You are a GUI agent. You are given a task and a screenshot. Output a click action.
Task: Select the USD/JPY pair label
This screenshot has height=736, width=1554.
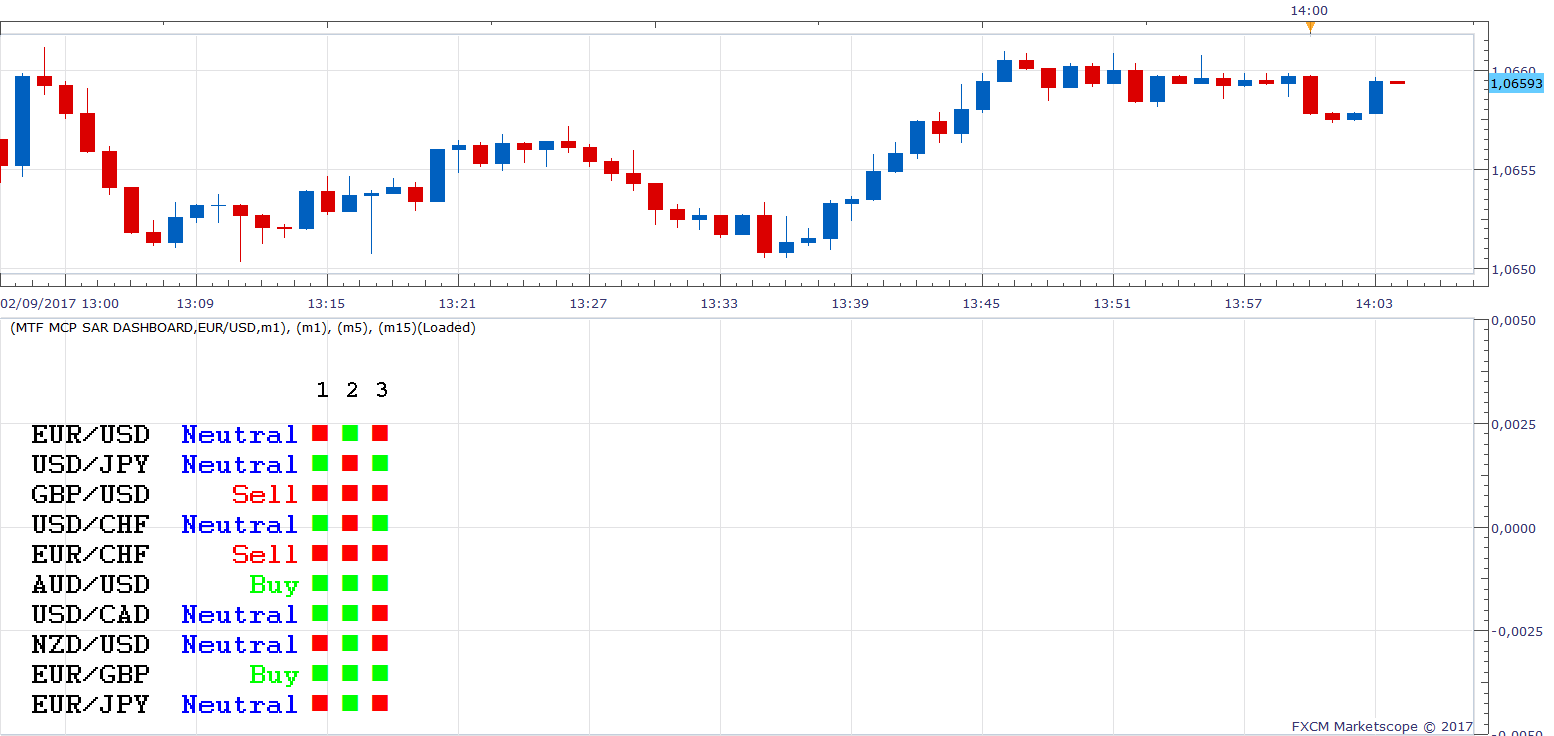point(90,465)
